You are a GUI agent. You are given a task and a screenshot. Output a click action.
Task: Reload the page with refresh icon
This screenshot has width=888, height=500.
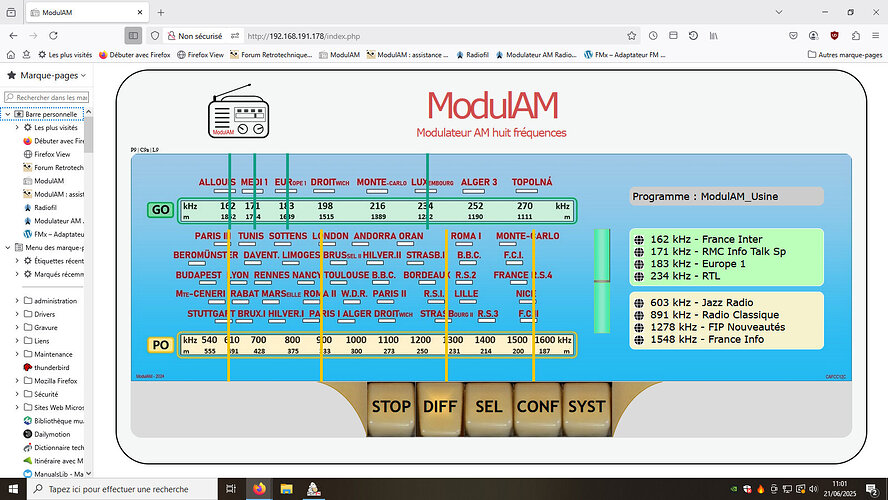point(53,36)
